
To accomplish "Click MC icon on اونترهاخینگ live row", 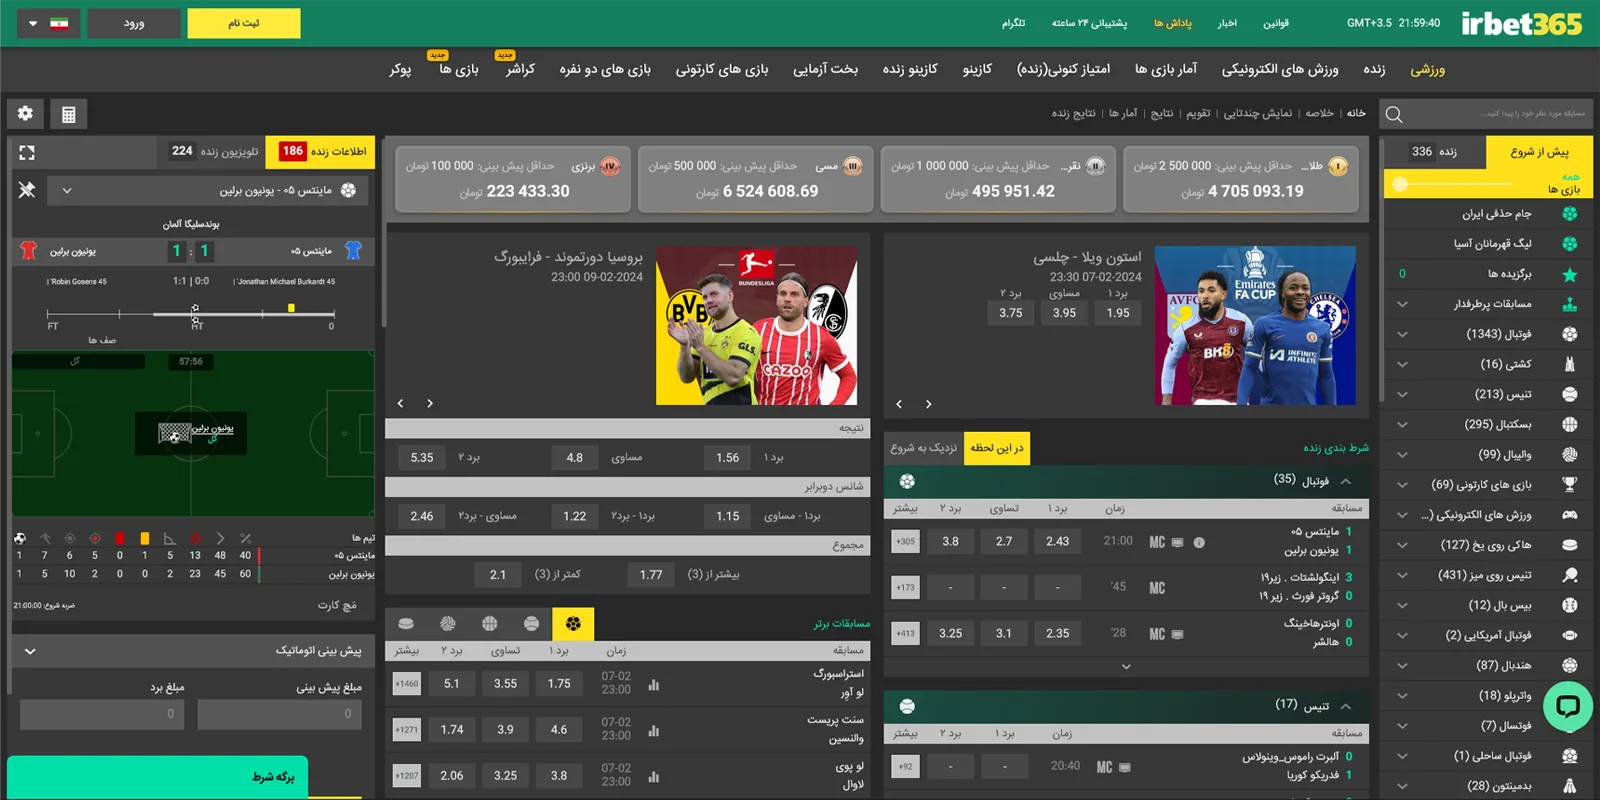I will [x=1157, y=634].
